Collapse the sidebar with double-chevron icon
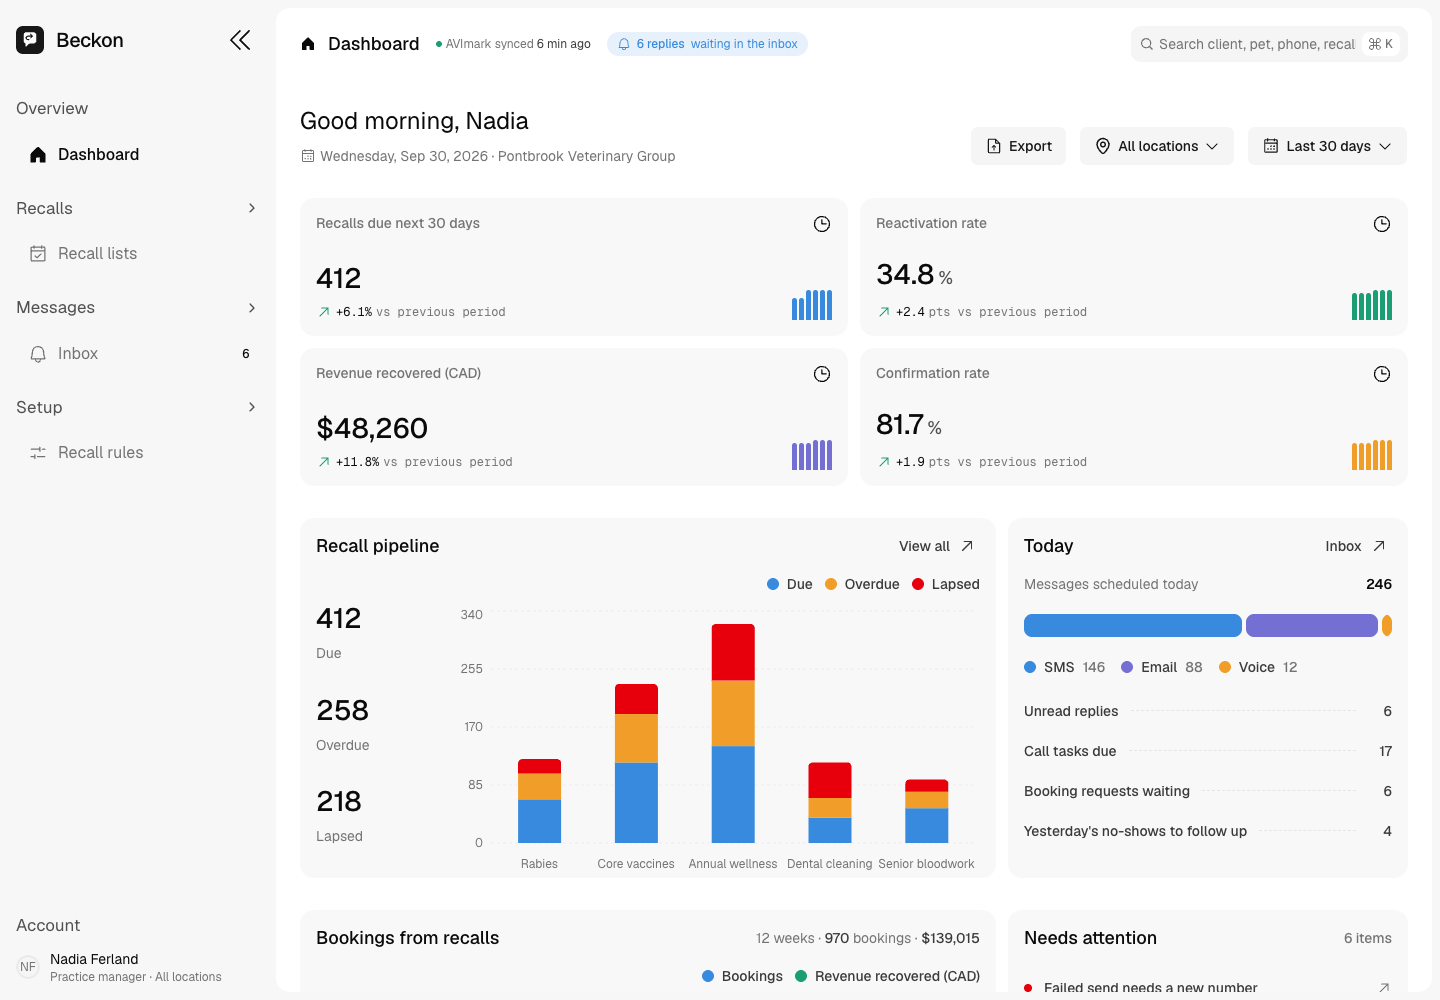Image resolution: width=1440 pixels, height=1000 pixels. [240, 40]
